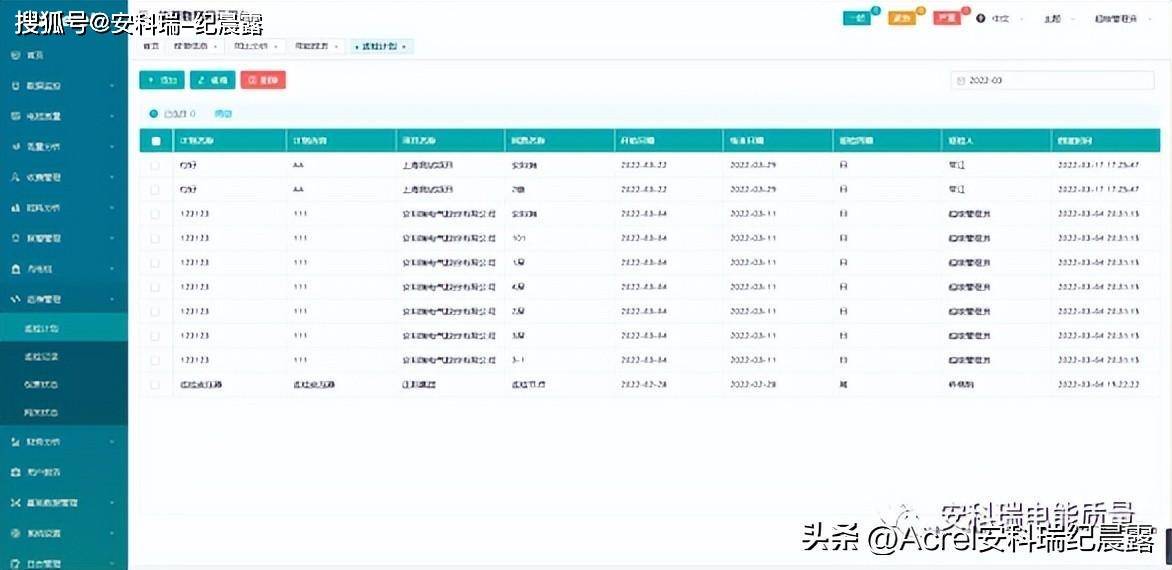Click the info icon beside selected count

[153, 114]
